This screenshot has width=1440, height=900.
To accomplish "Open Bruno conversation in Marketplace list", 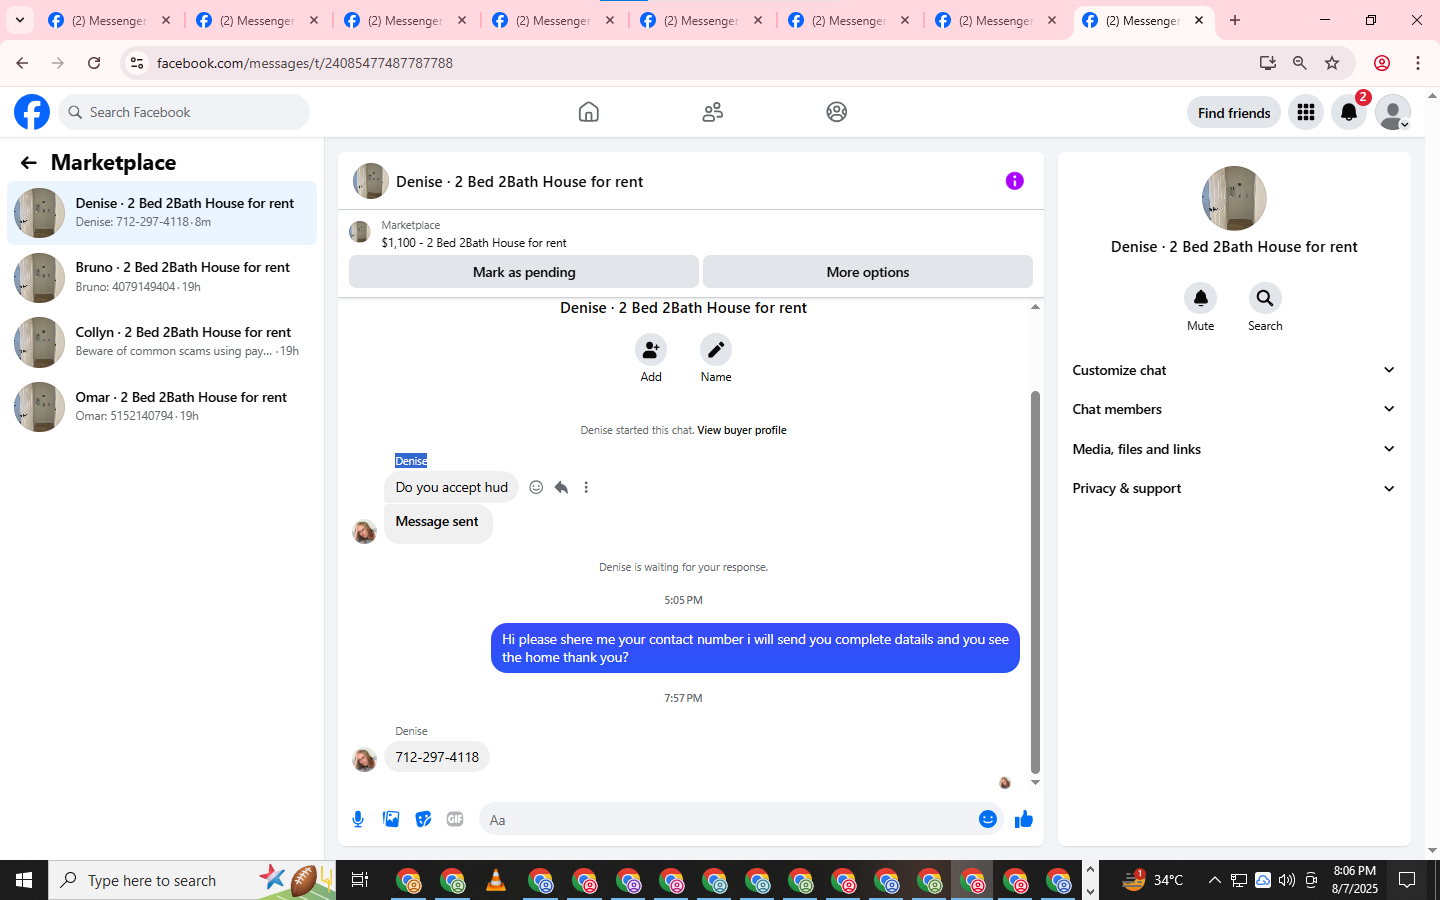I will pyautogui.click(x=162, y=277).
